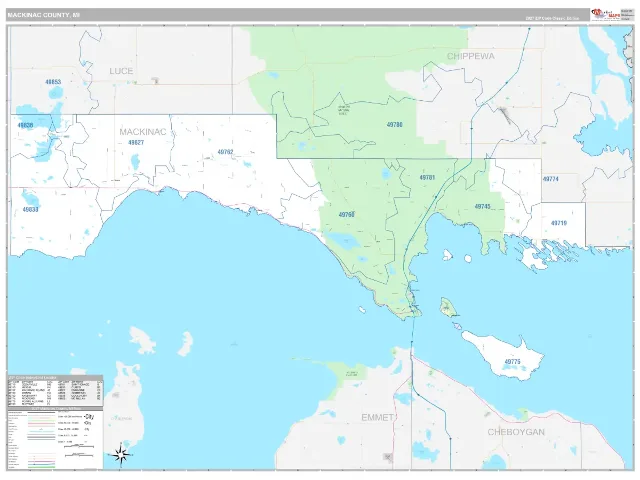Select ZIP code label 49775 on the island
640x480 pixels.
coord(512,362)
